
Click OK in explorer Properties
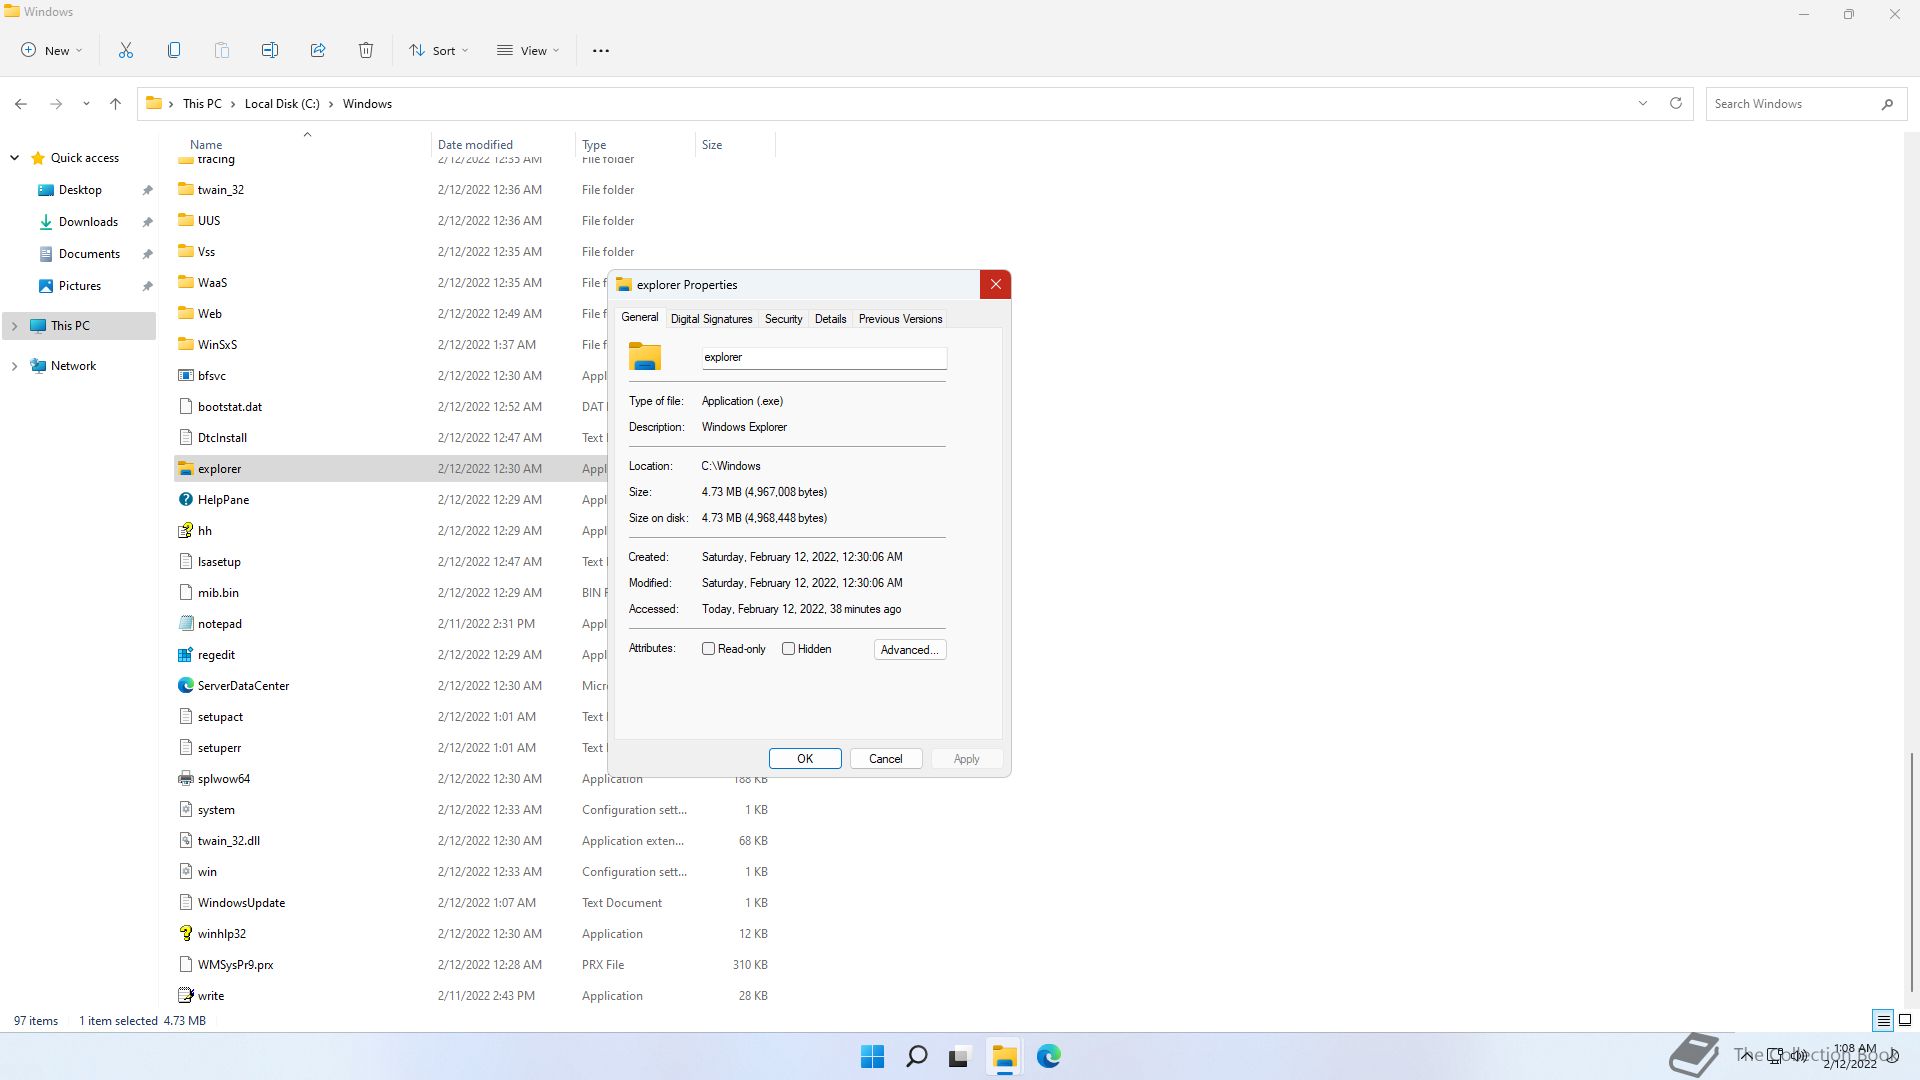coord(805,759)
